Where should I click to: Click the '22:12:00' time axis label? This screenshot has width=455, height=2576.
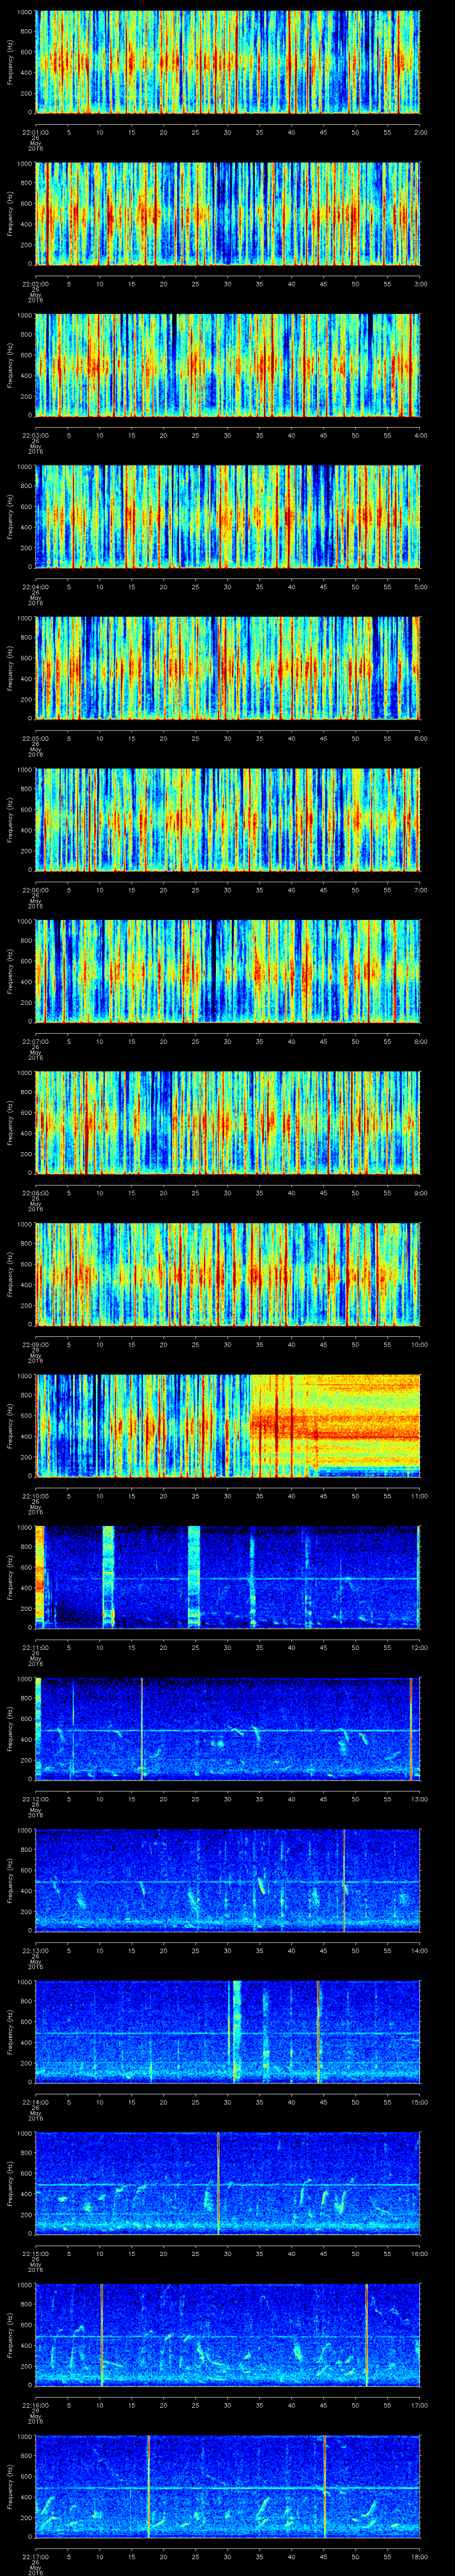click(35, 1798)
